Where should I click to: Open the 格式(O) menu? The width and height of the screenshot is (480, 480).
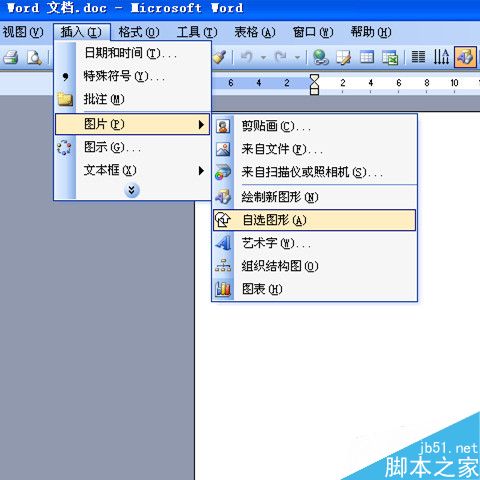tap(139, 32)
